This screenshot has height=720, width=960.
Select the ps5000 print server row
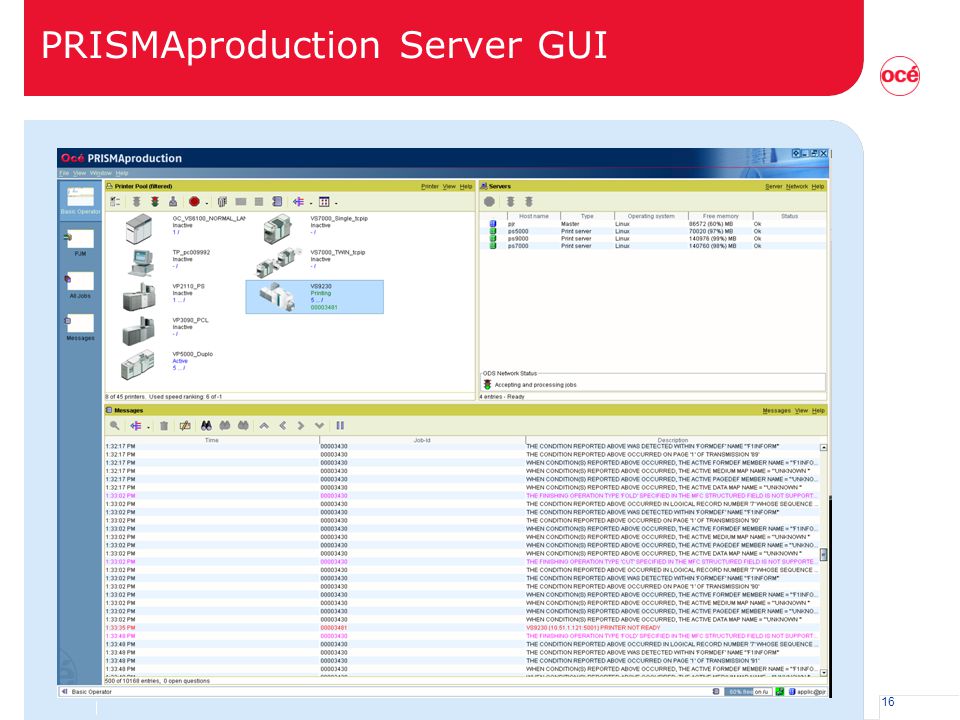653,231
